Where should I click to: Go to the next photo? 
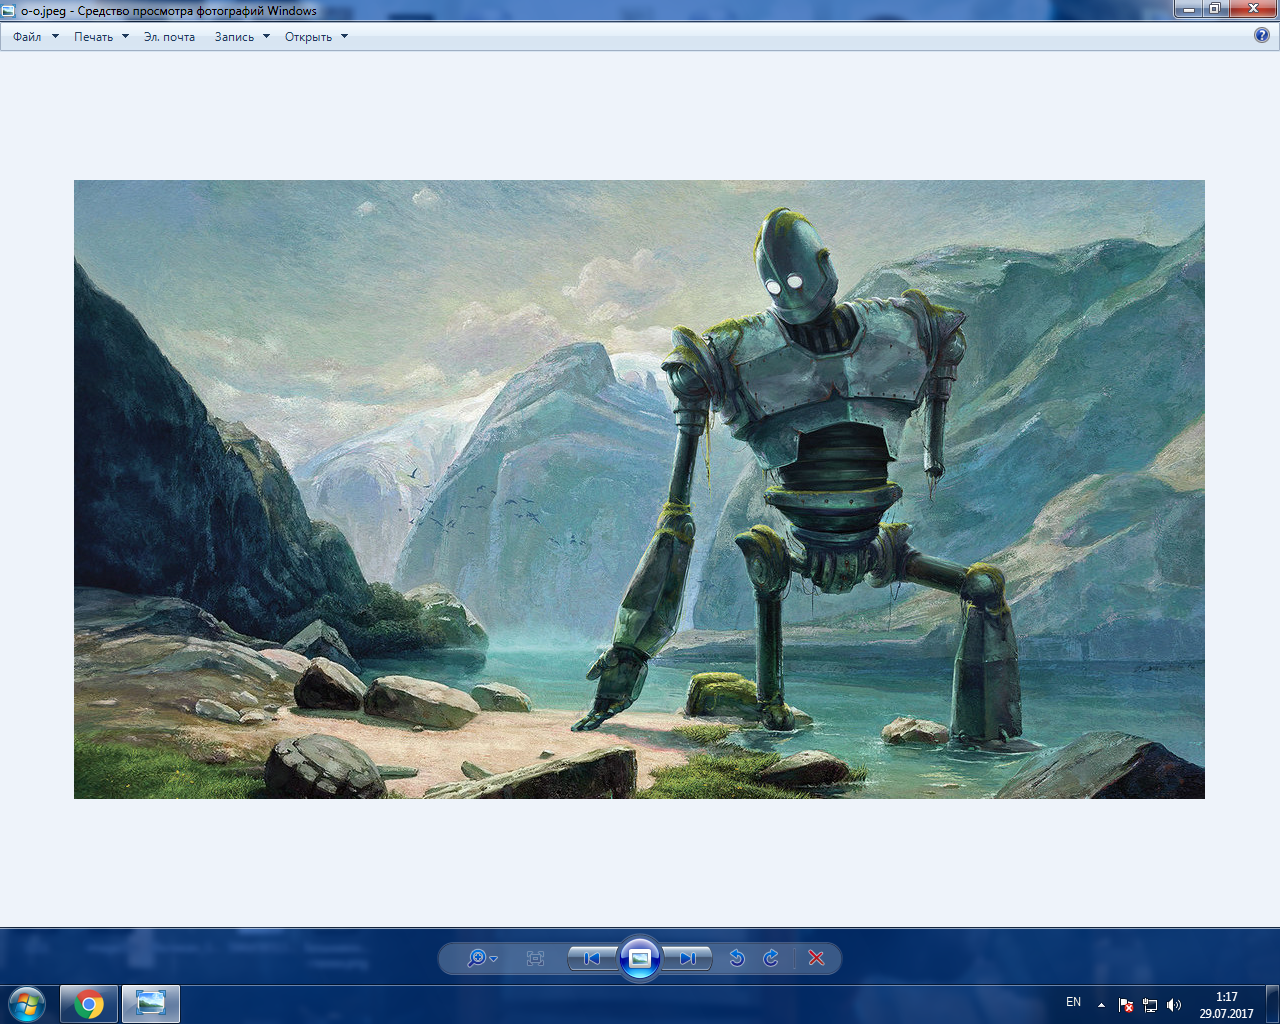click(x=688, y=958)
